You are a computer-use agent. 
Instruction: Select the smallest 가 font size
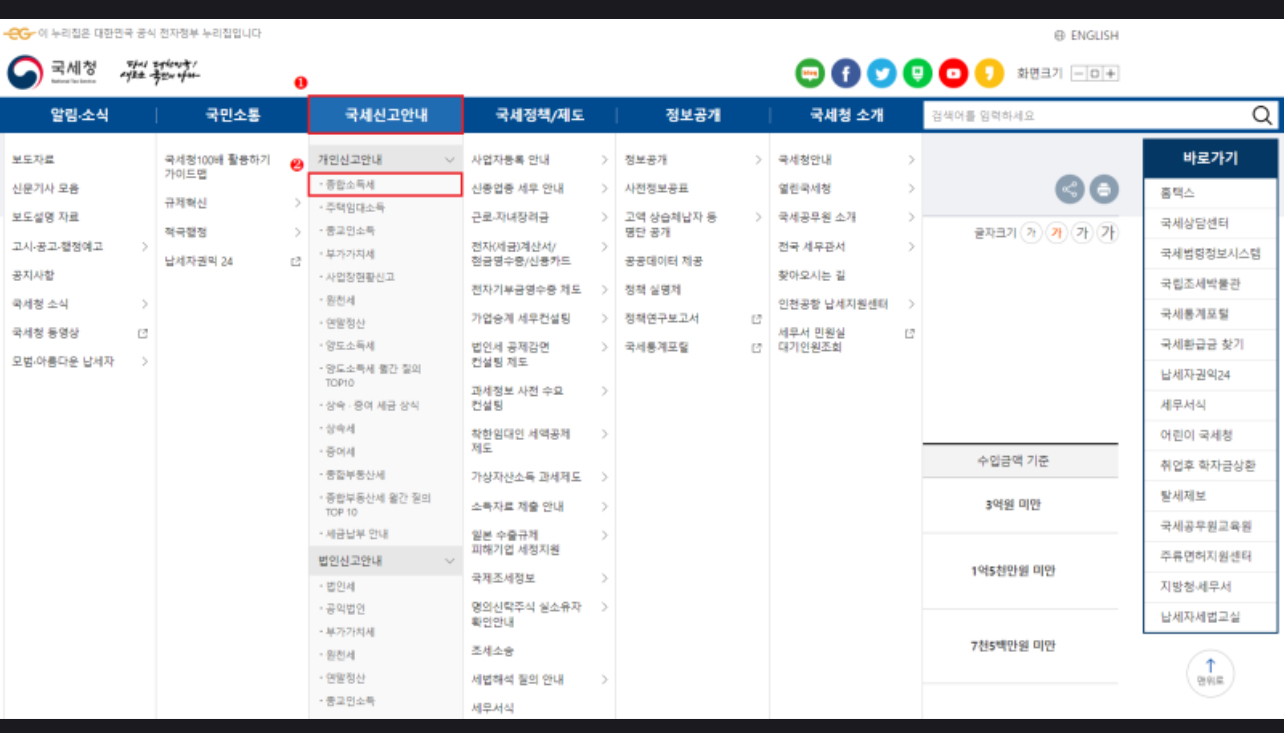[x=1031, y=233]
